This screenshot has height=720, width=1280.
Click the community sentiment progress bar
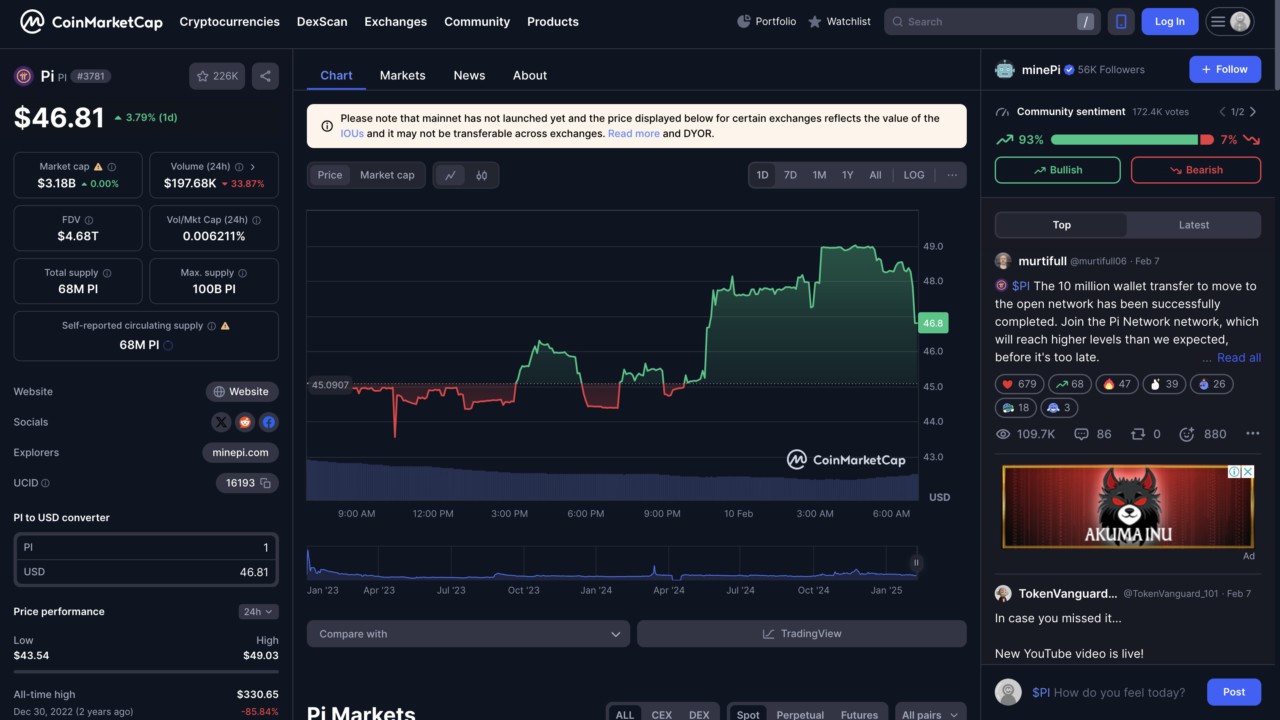(1133, 140)
